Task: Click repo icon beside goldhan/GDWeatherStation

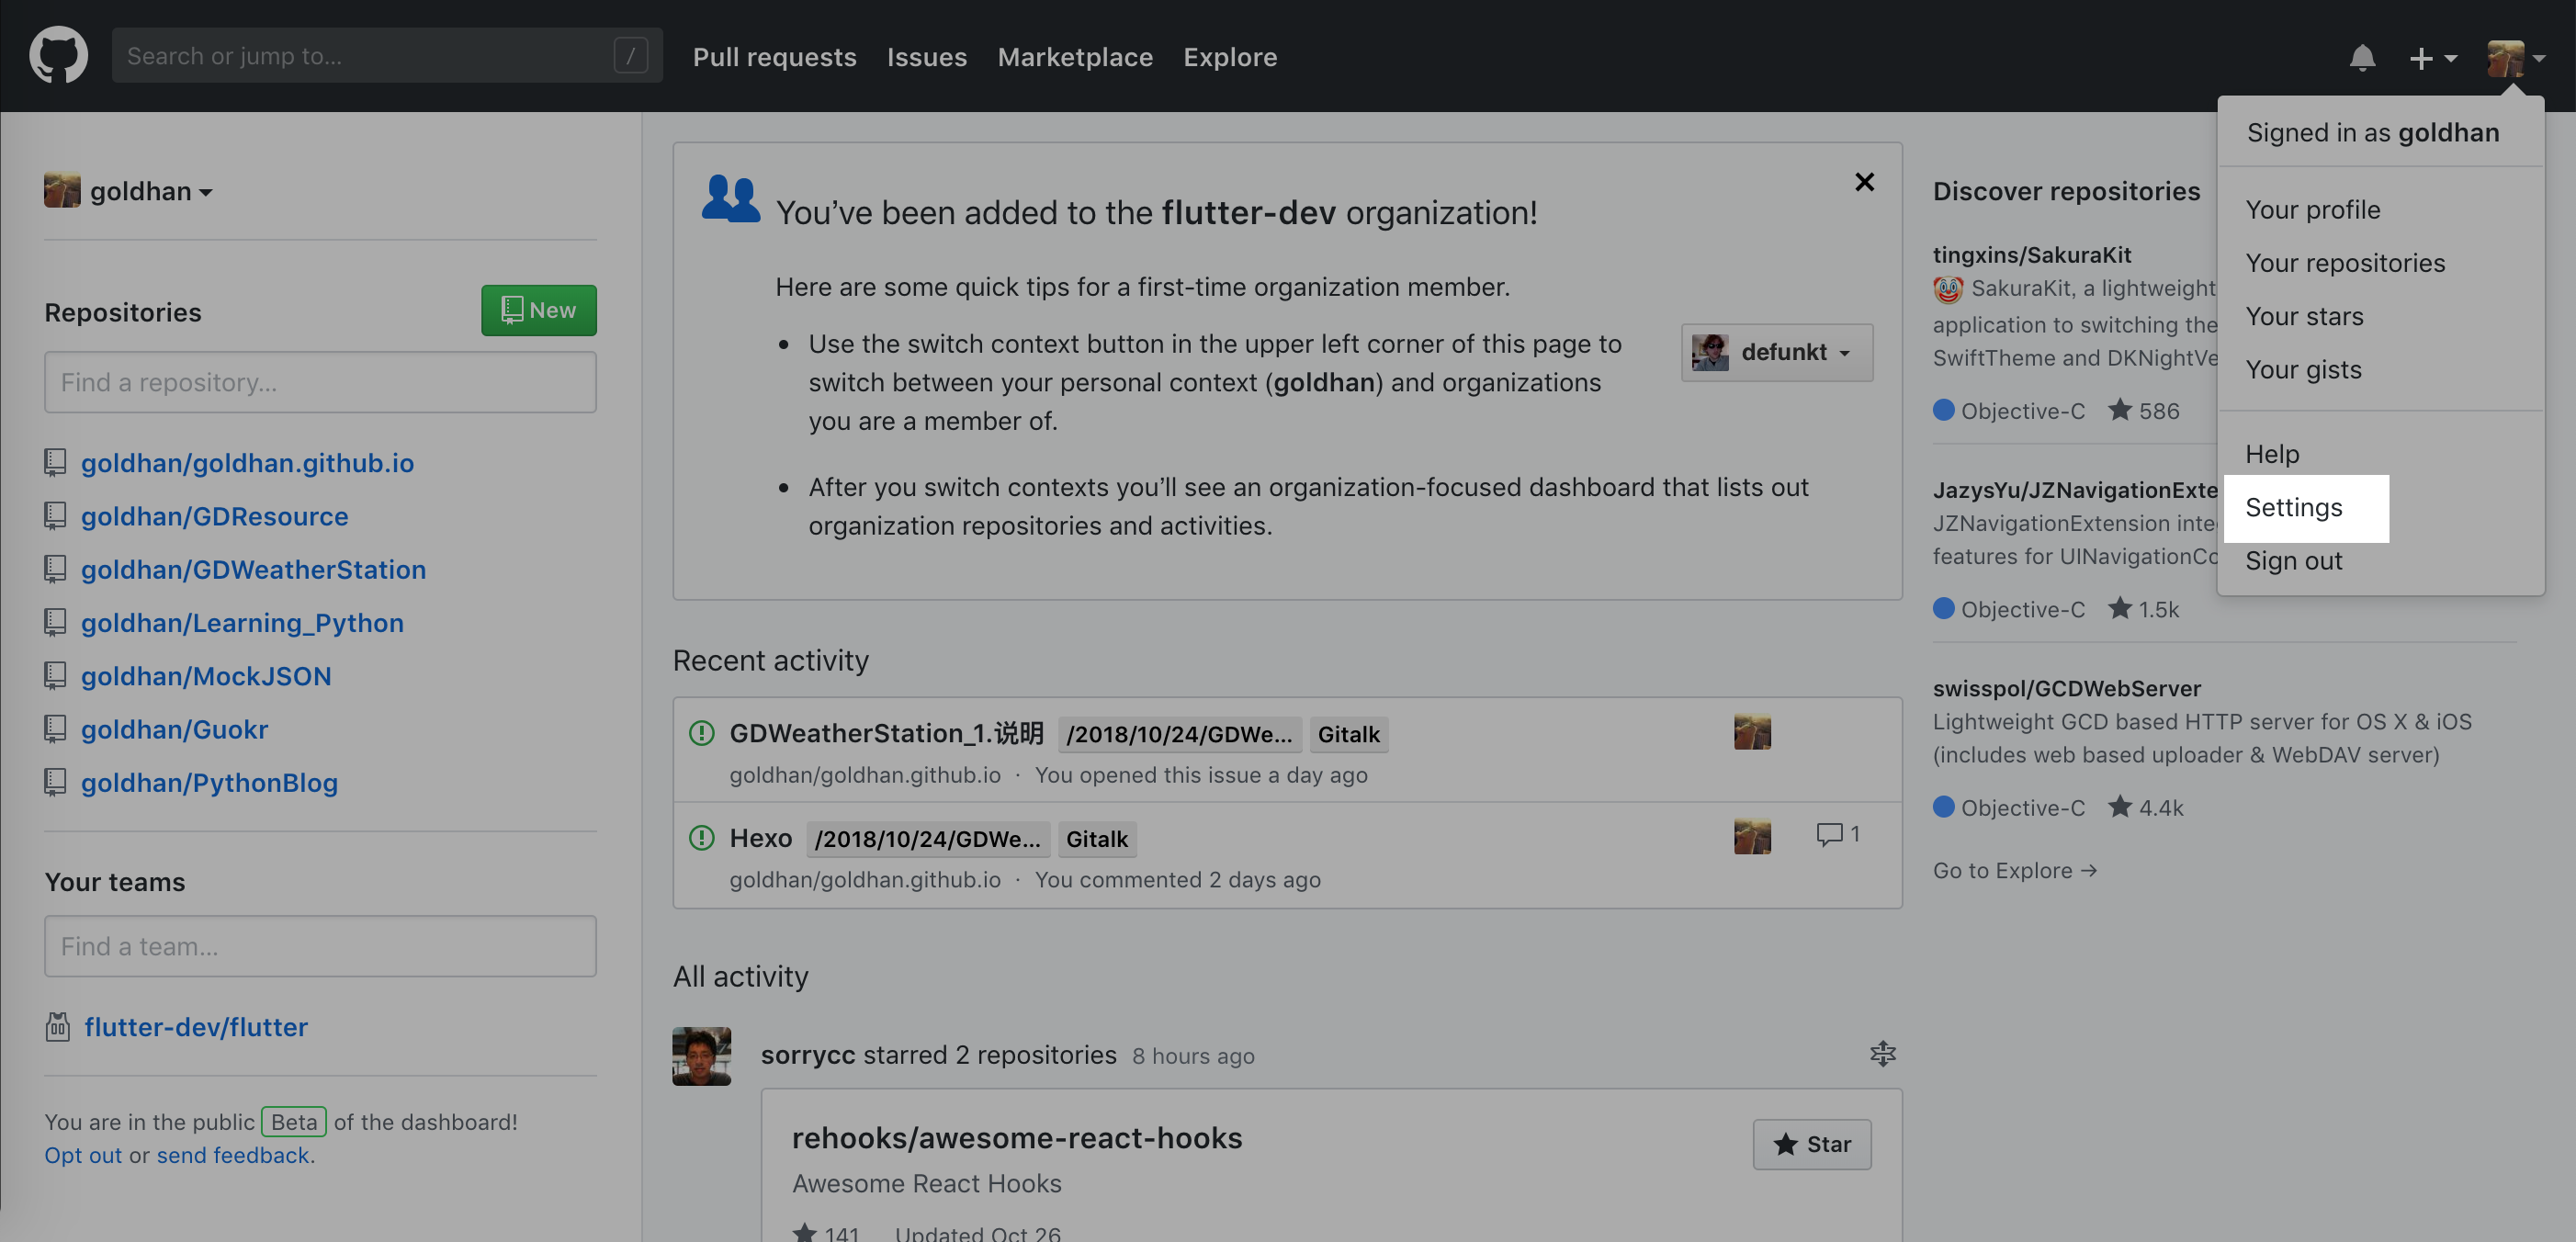Action: 55,569
